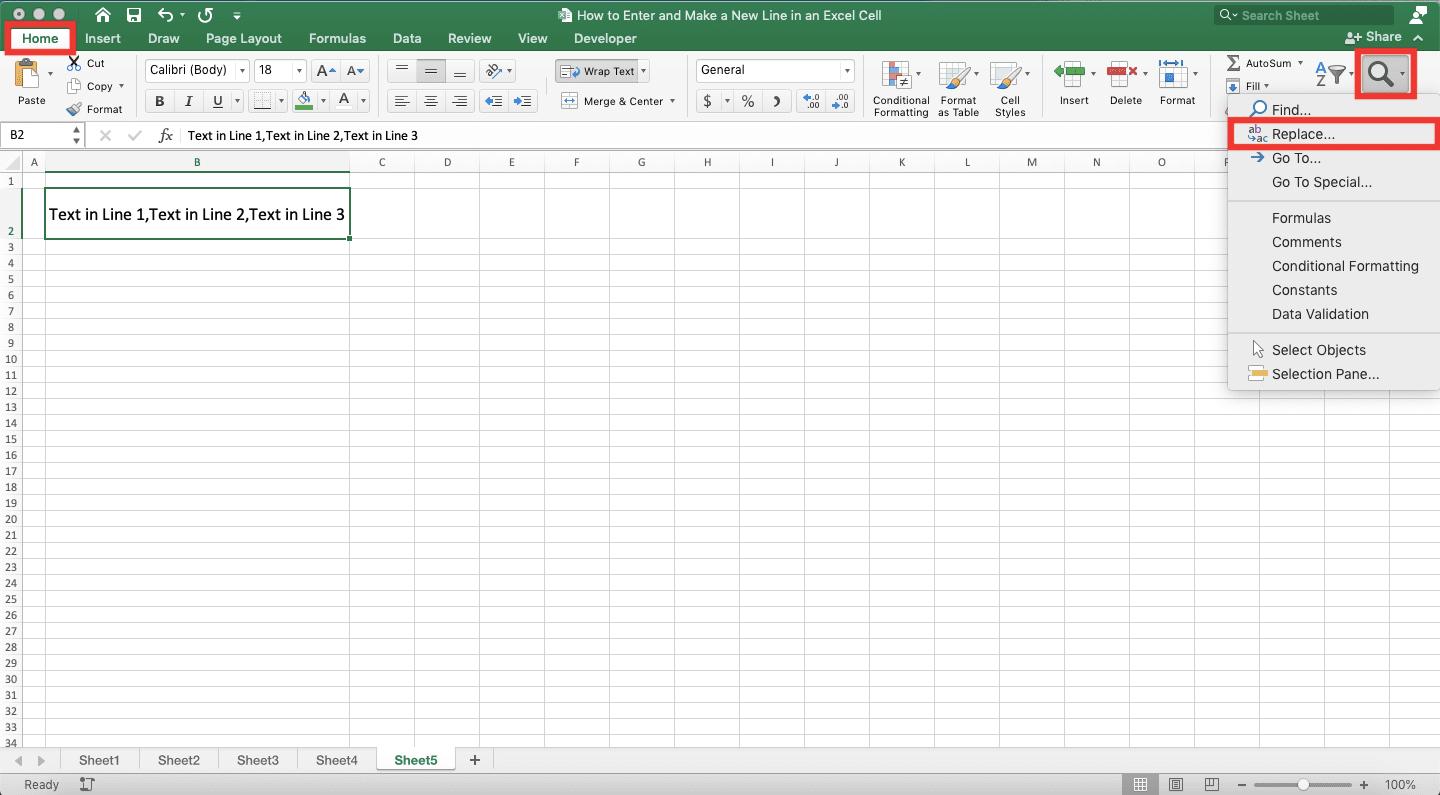Apply fill color with paint bucket icon
This screenshot has height=795, width=1440.
point(304,100)
